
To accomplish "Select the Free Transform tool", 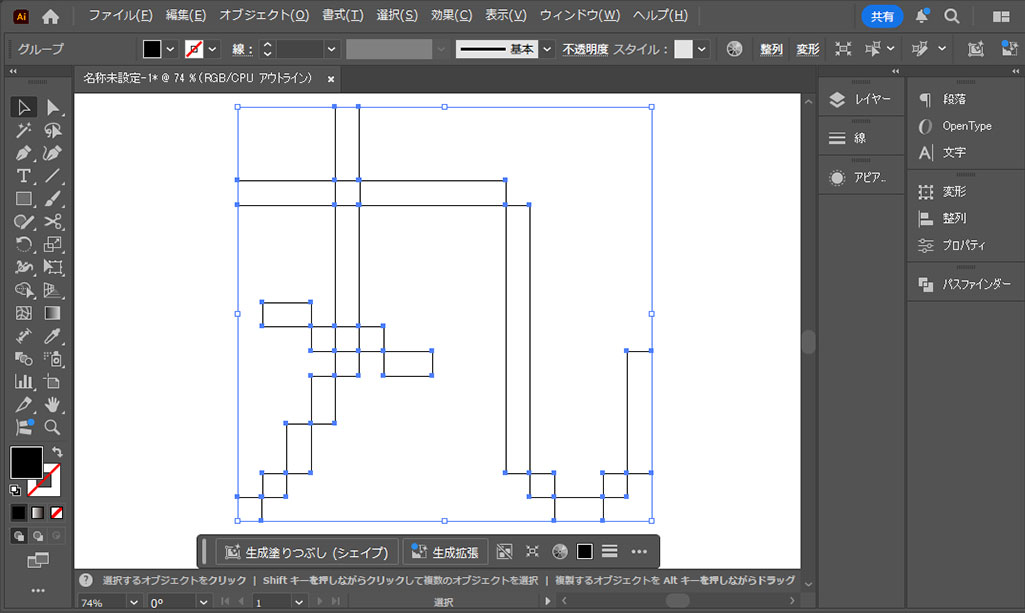I will 52,267.
